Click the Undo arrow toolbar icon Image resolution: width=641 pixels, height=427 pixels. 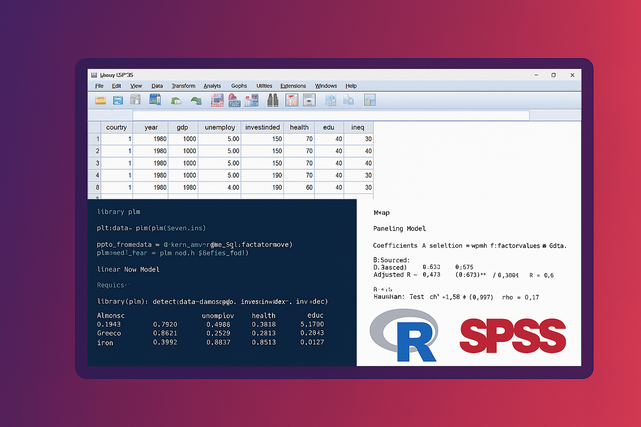[177, 101]
